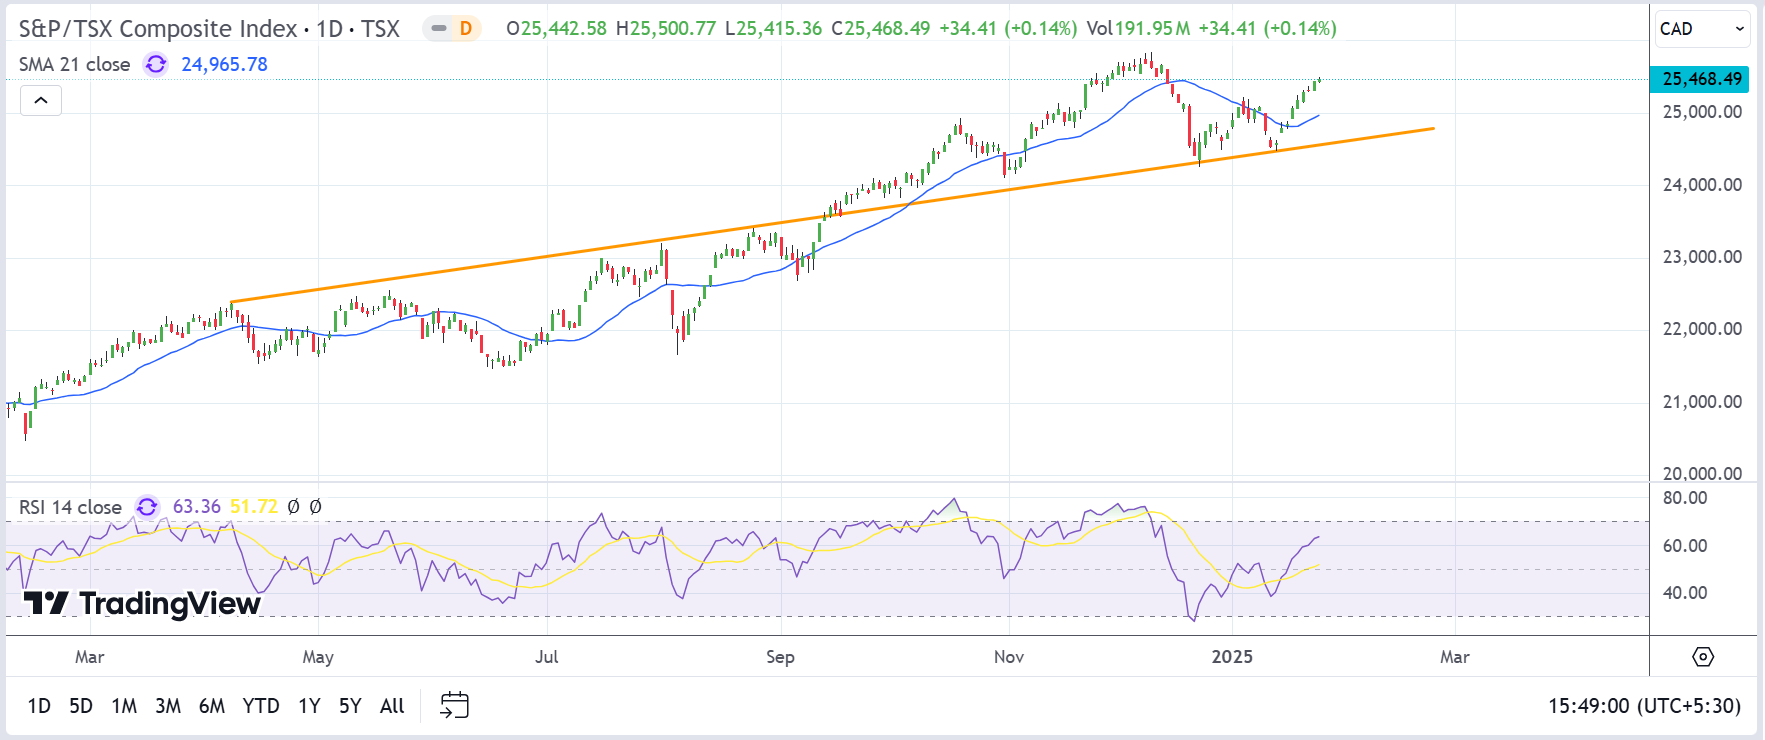Click the 21,000.00 price axis label
1765x740 pixels.
click(1702, 402)
